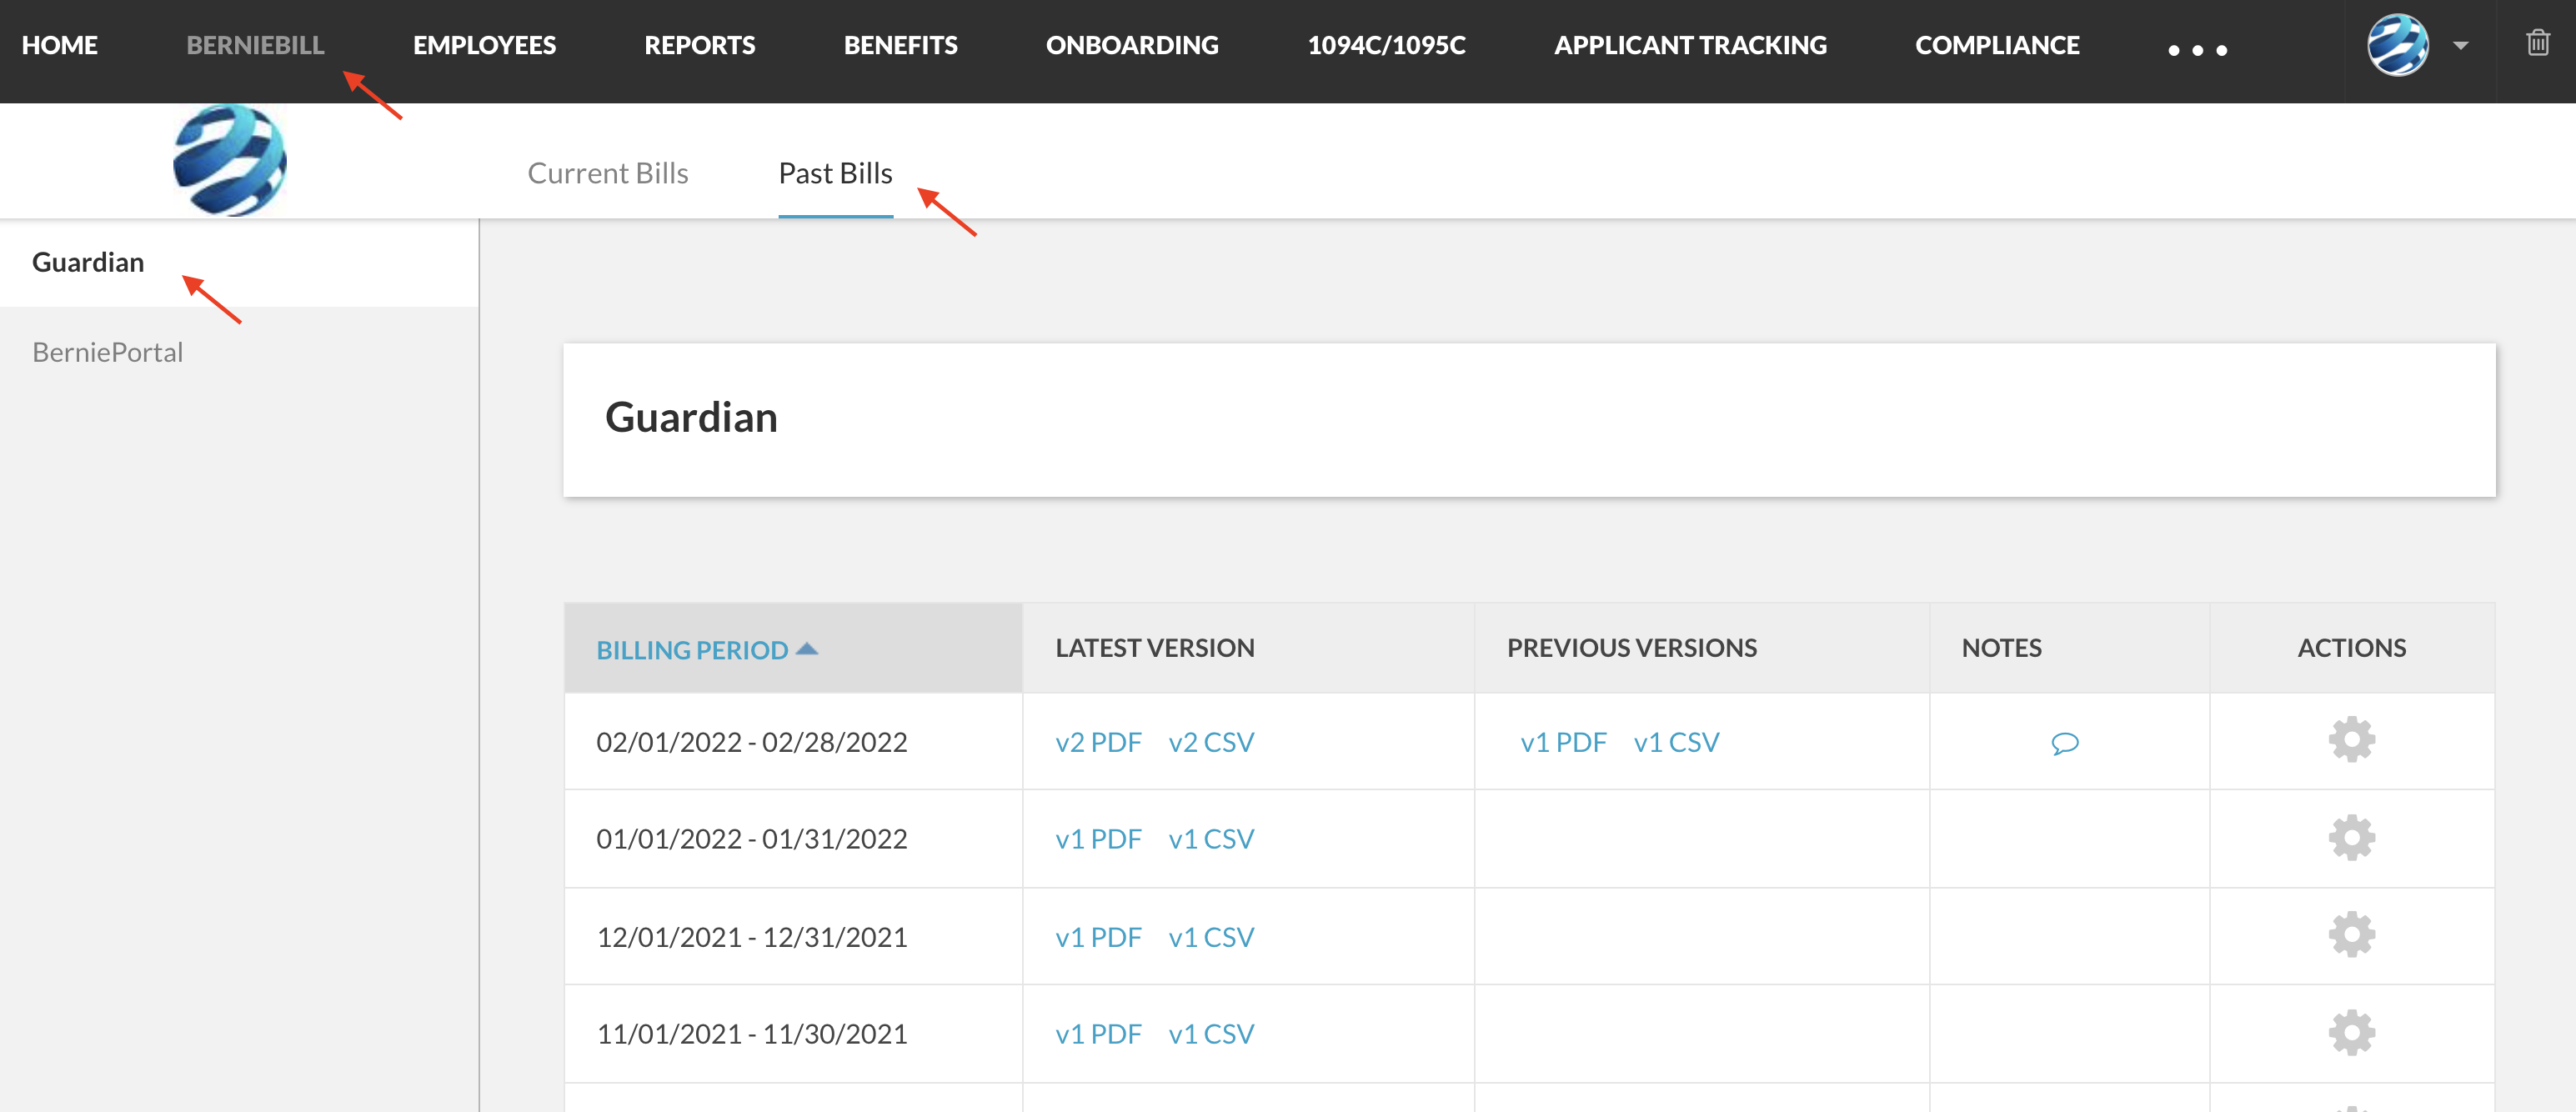The height and width of the screenshot is (1112, 2576).
Task: Download v2 CSV for February 2022
Action: pyautogui.click(x=1211, y=742)
